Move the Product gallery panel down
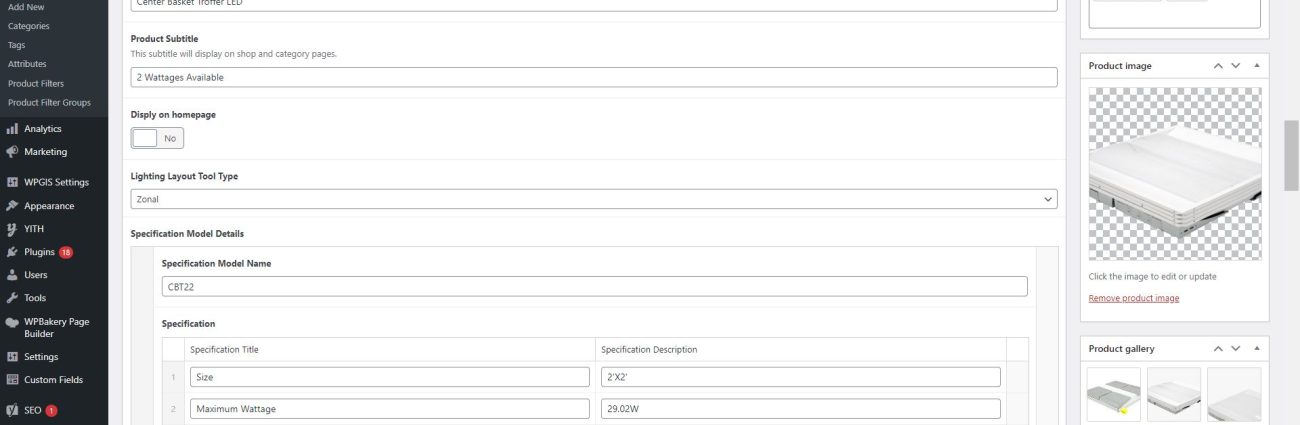This screenshot has height=425, width=1300. click(x=1236, y=349)
